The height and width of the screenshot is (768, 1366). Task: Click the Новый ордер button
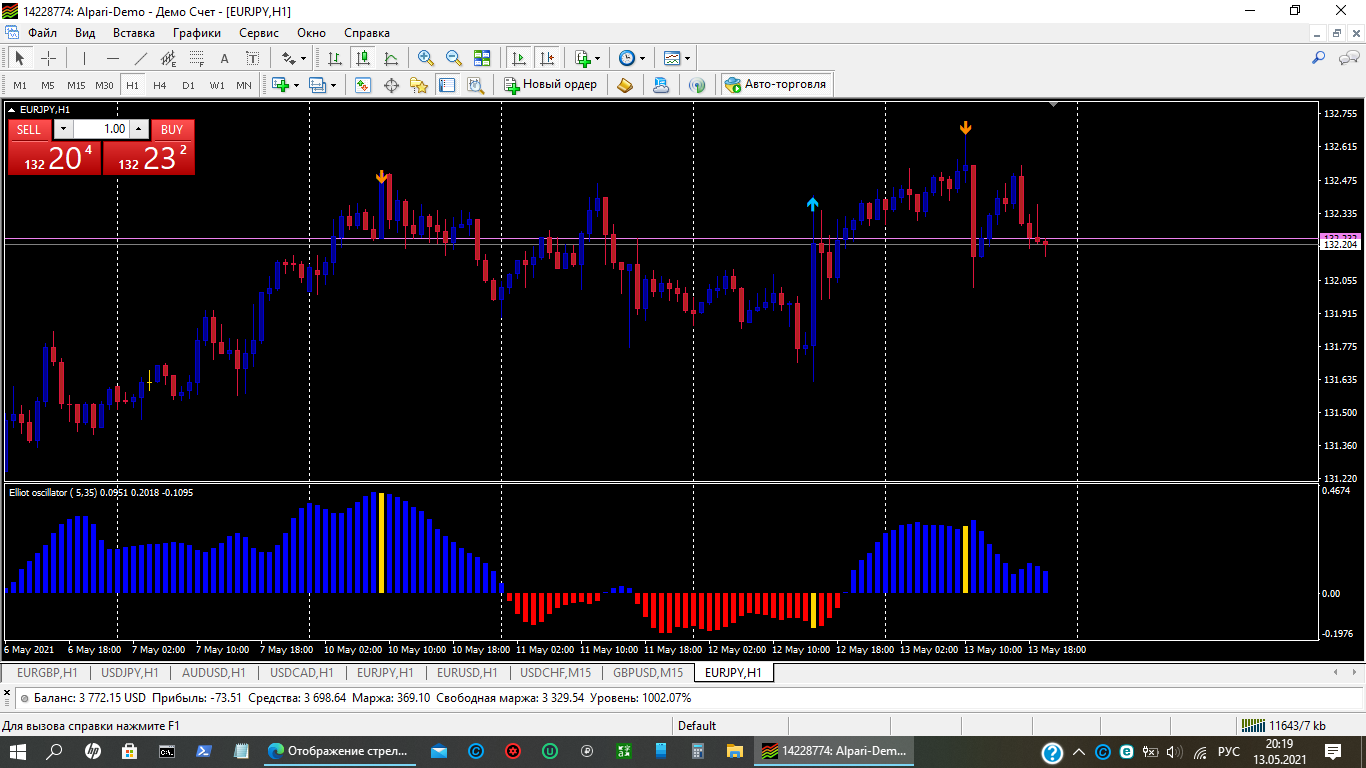550,85
